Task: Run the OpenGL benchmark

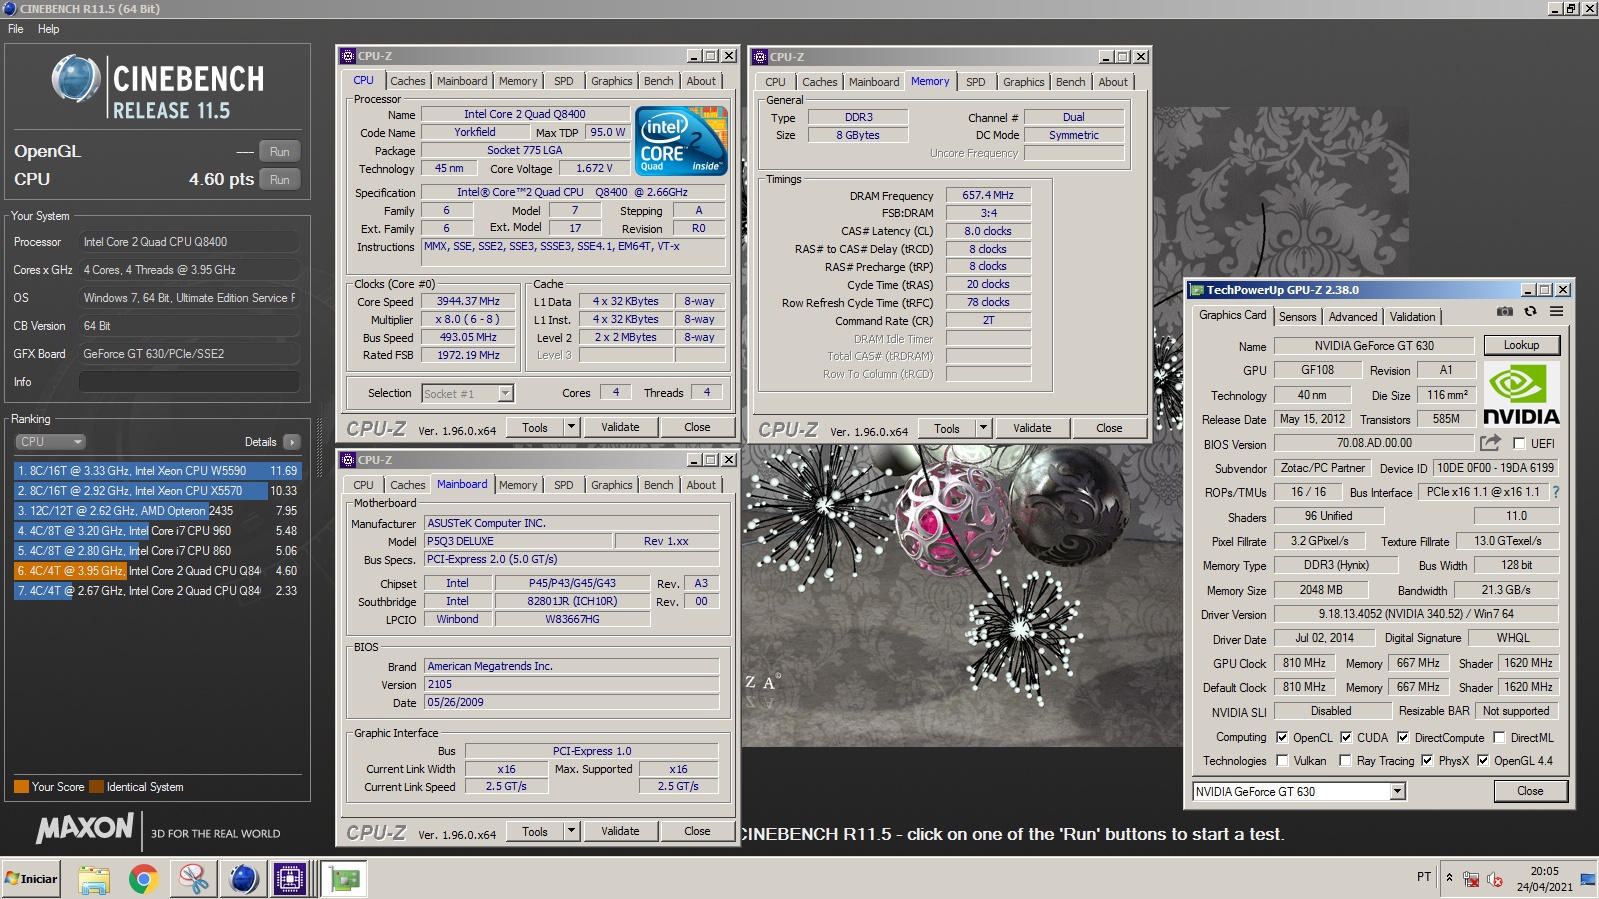Action: (280, 152)
